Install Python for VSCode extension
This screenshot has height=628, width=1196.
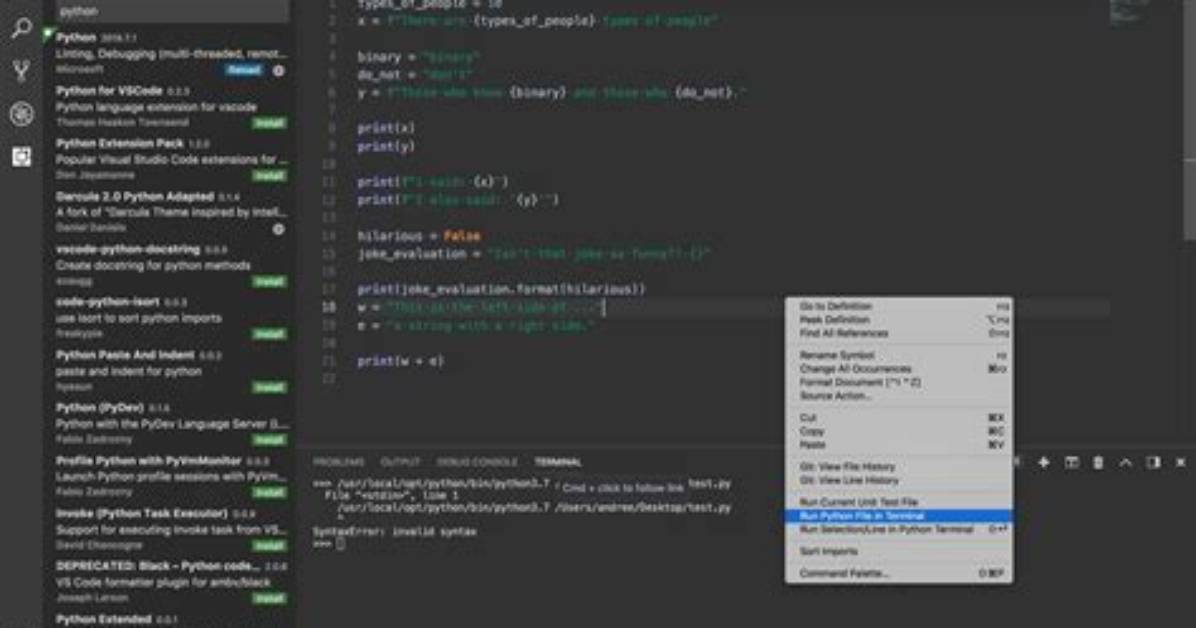[269, 123]
